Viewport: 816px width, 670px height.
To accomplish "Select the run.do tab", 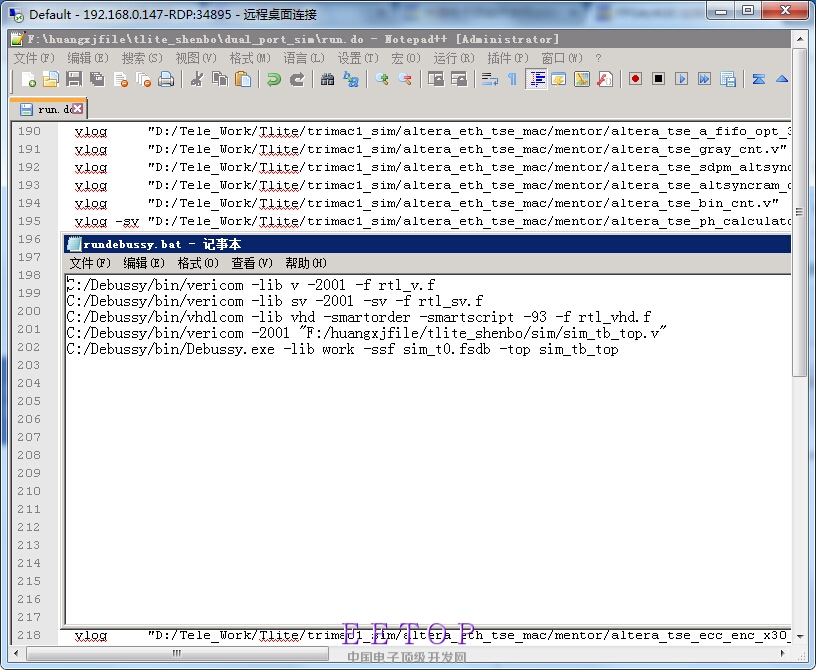I will (x=48, y=109).
